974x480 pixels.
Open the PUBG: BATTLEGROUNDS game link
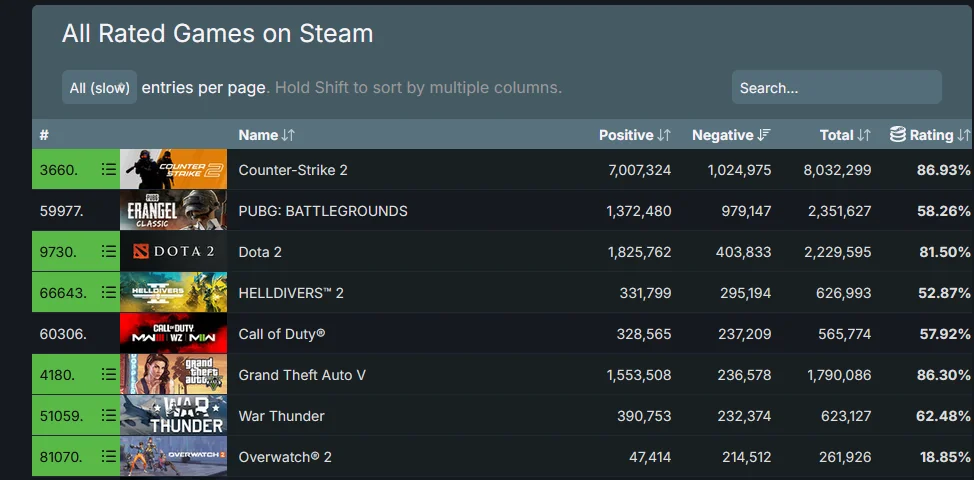tap(323, 211)
